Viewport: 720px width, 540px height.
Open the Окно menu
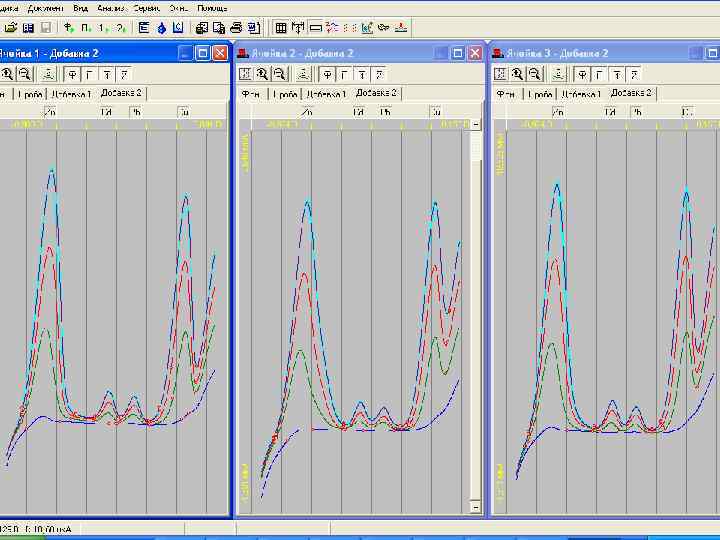[x=179, y=8]
